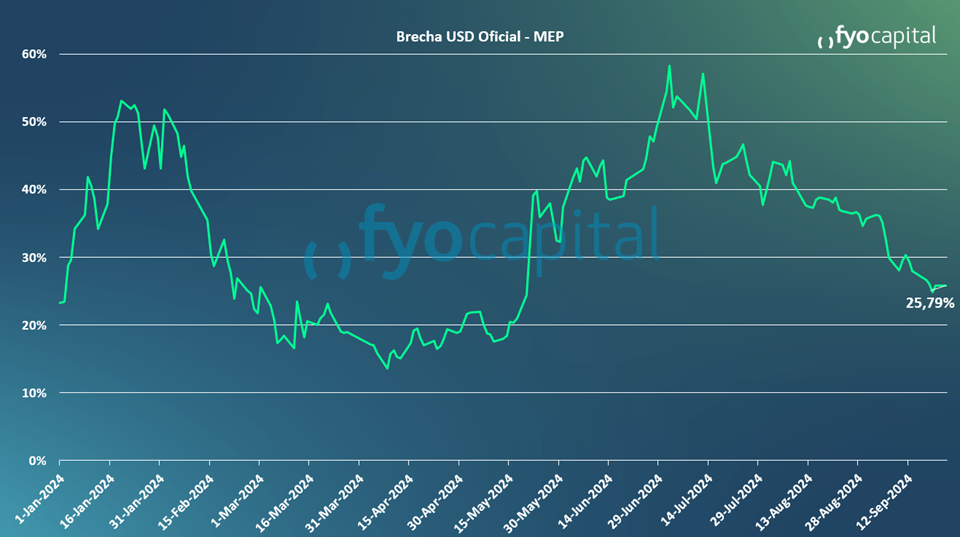Click the 31-Jan-2024 date label
This screenshot has width=960, height=537.
(137, 501)
